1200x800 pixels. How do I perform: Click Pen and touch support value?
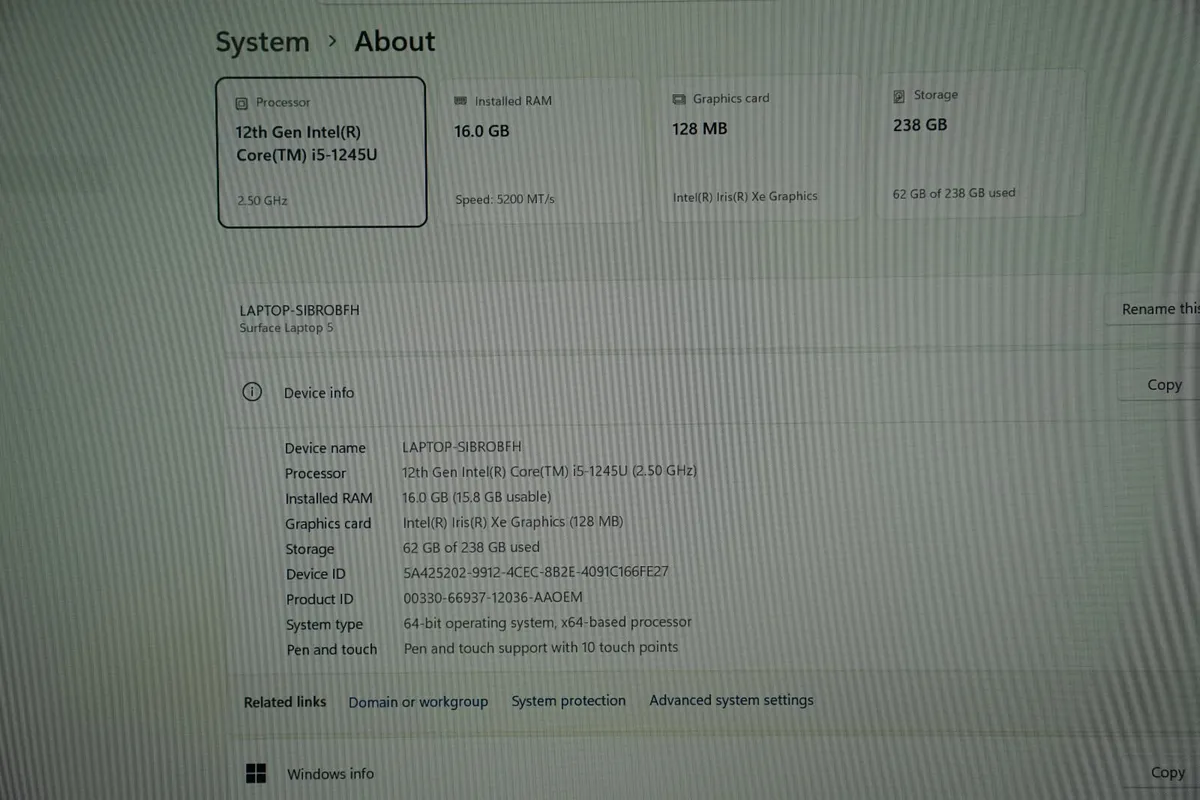541,647
